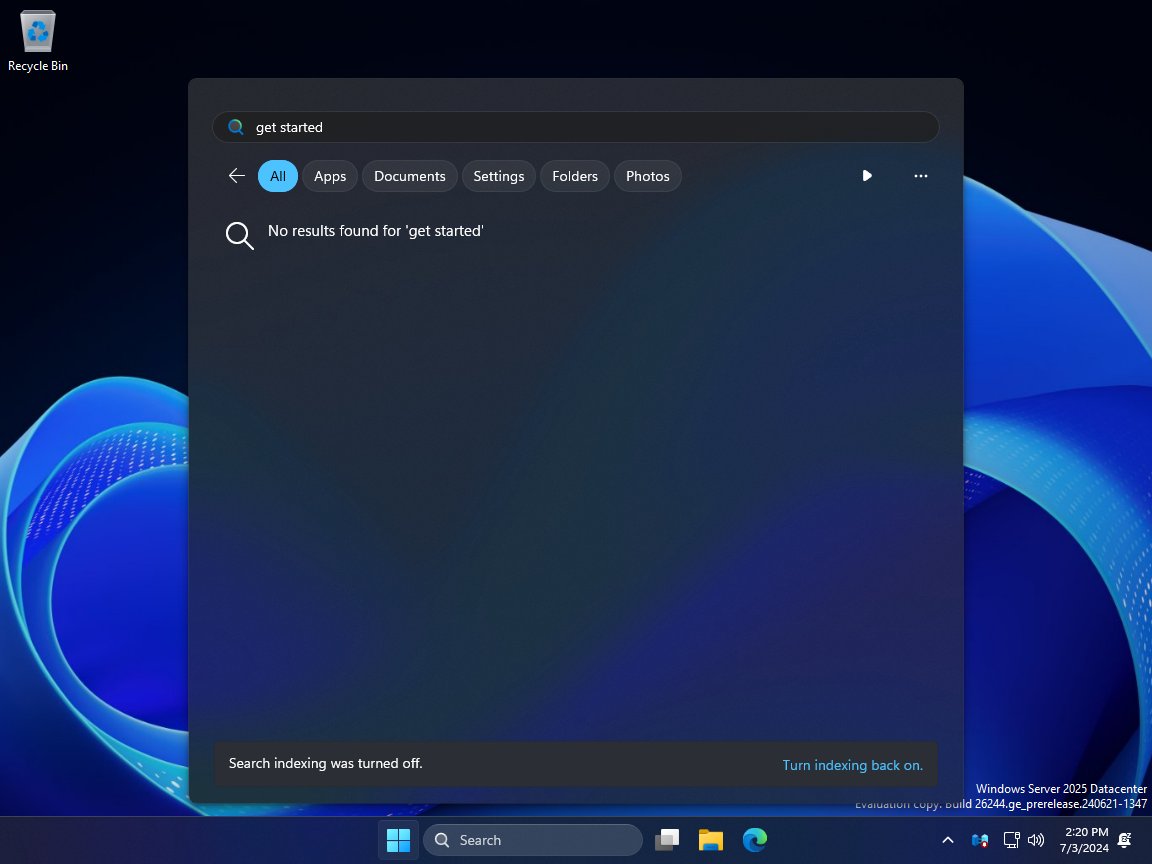The image size is (1152, 864).
Task: Filter results by Documents
Action: pyautogui.click(x=409, y=176)
